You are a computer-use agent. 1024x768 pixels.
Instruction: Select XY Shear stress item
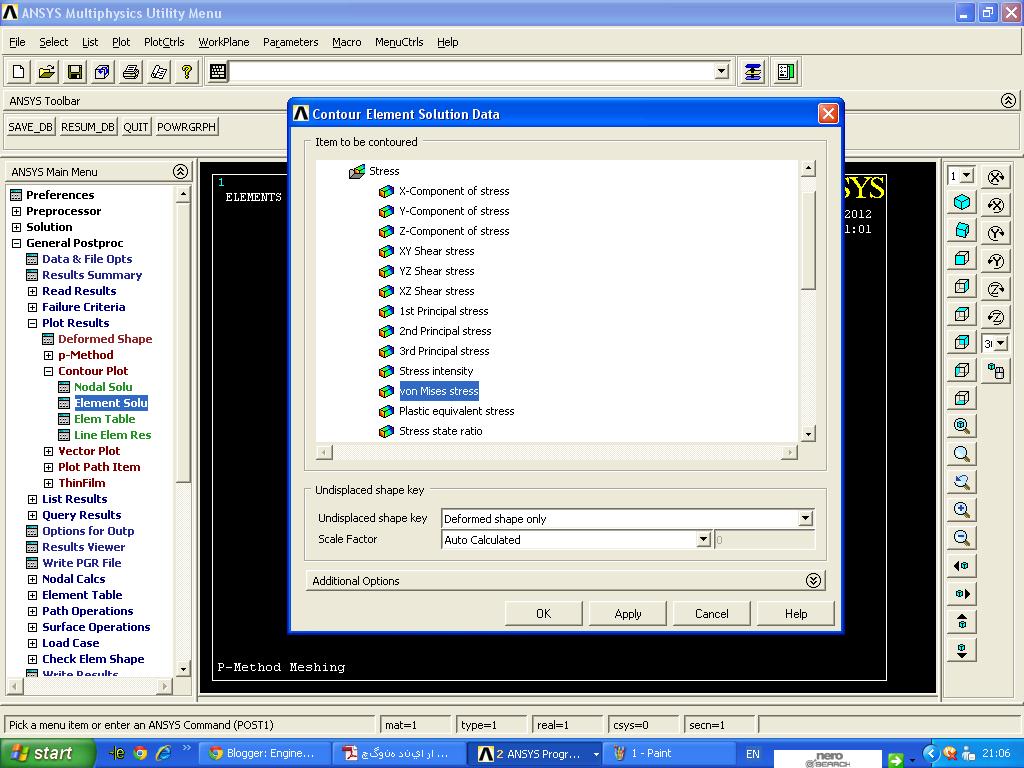436,251
